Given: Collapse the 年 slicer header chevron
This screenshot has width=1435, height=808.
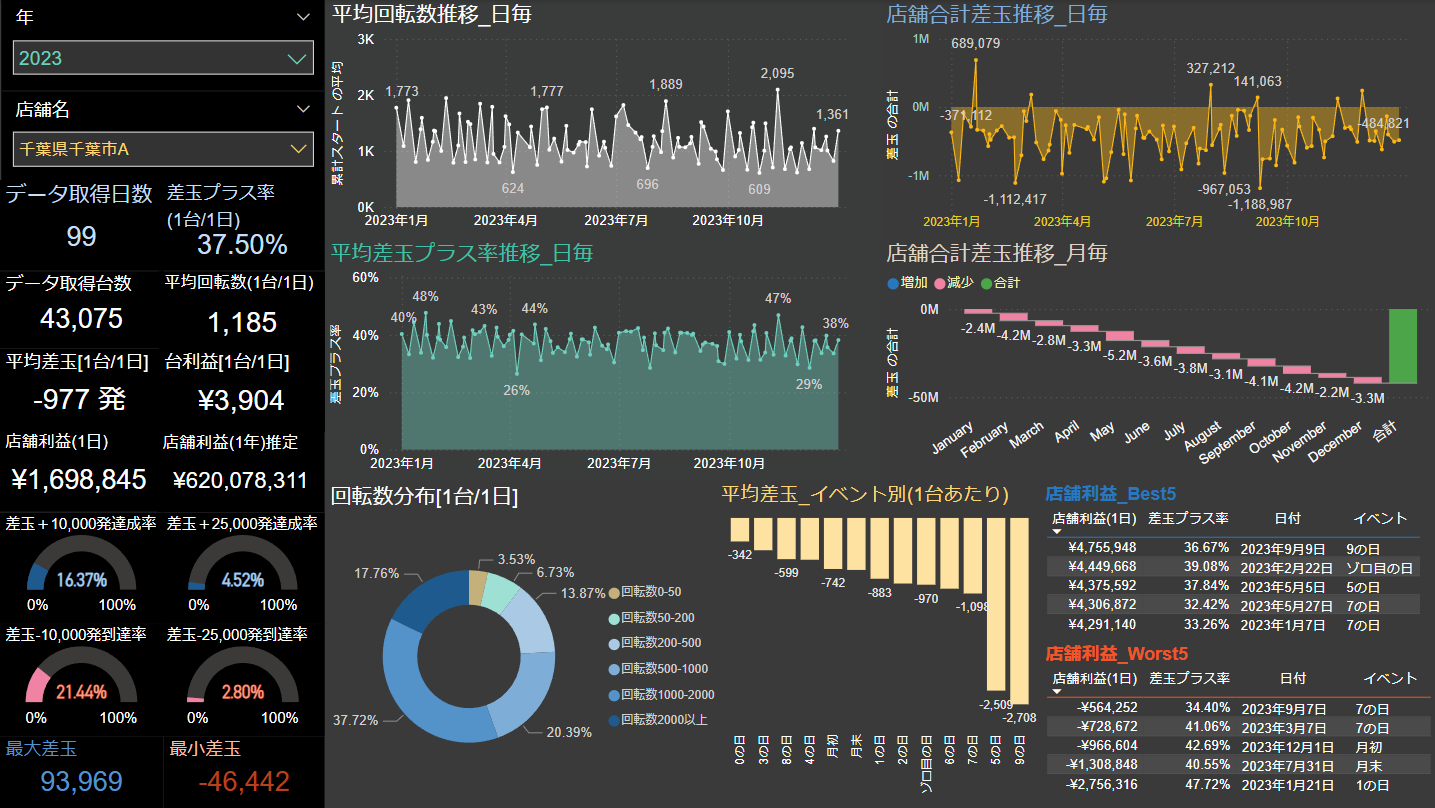Looking at the screenshot, I should 304,17.
